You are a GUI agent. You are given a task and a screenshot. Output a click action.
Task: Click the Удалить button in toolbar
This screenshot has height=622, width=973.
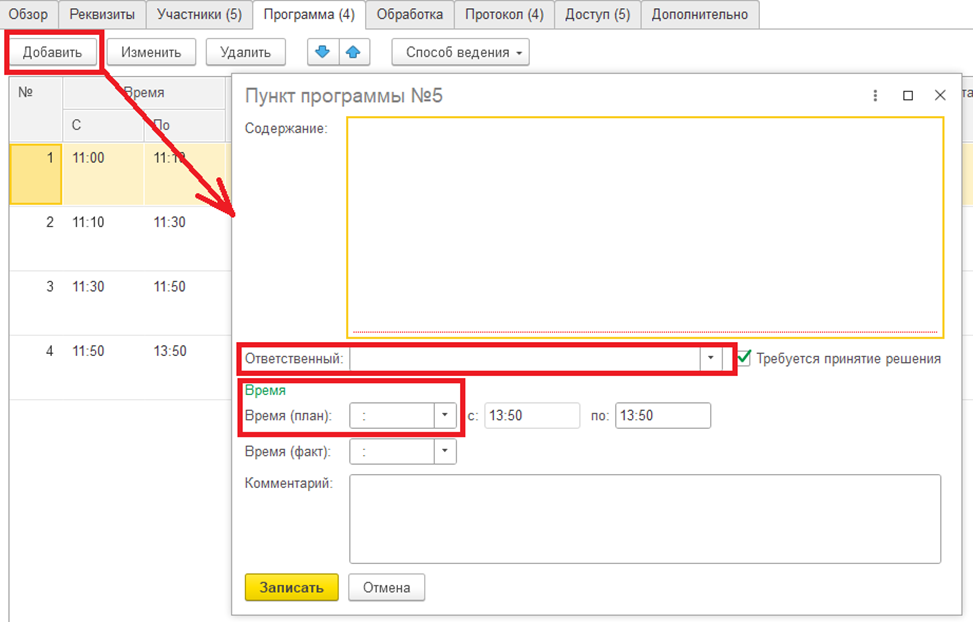(x=245, y=52)
